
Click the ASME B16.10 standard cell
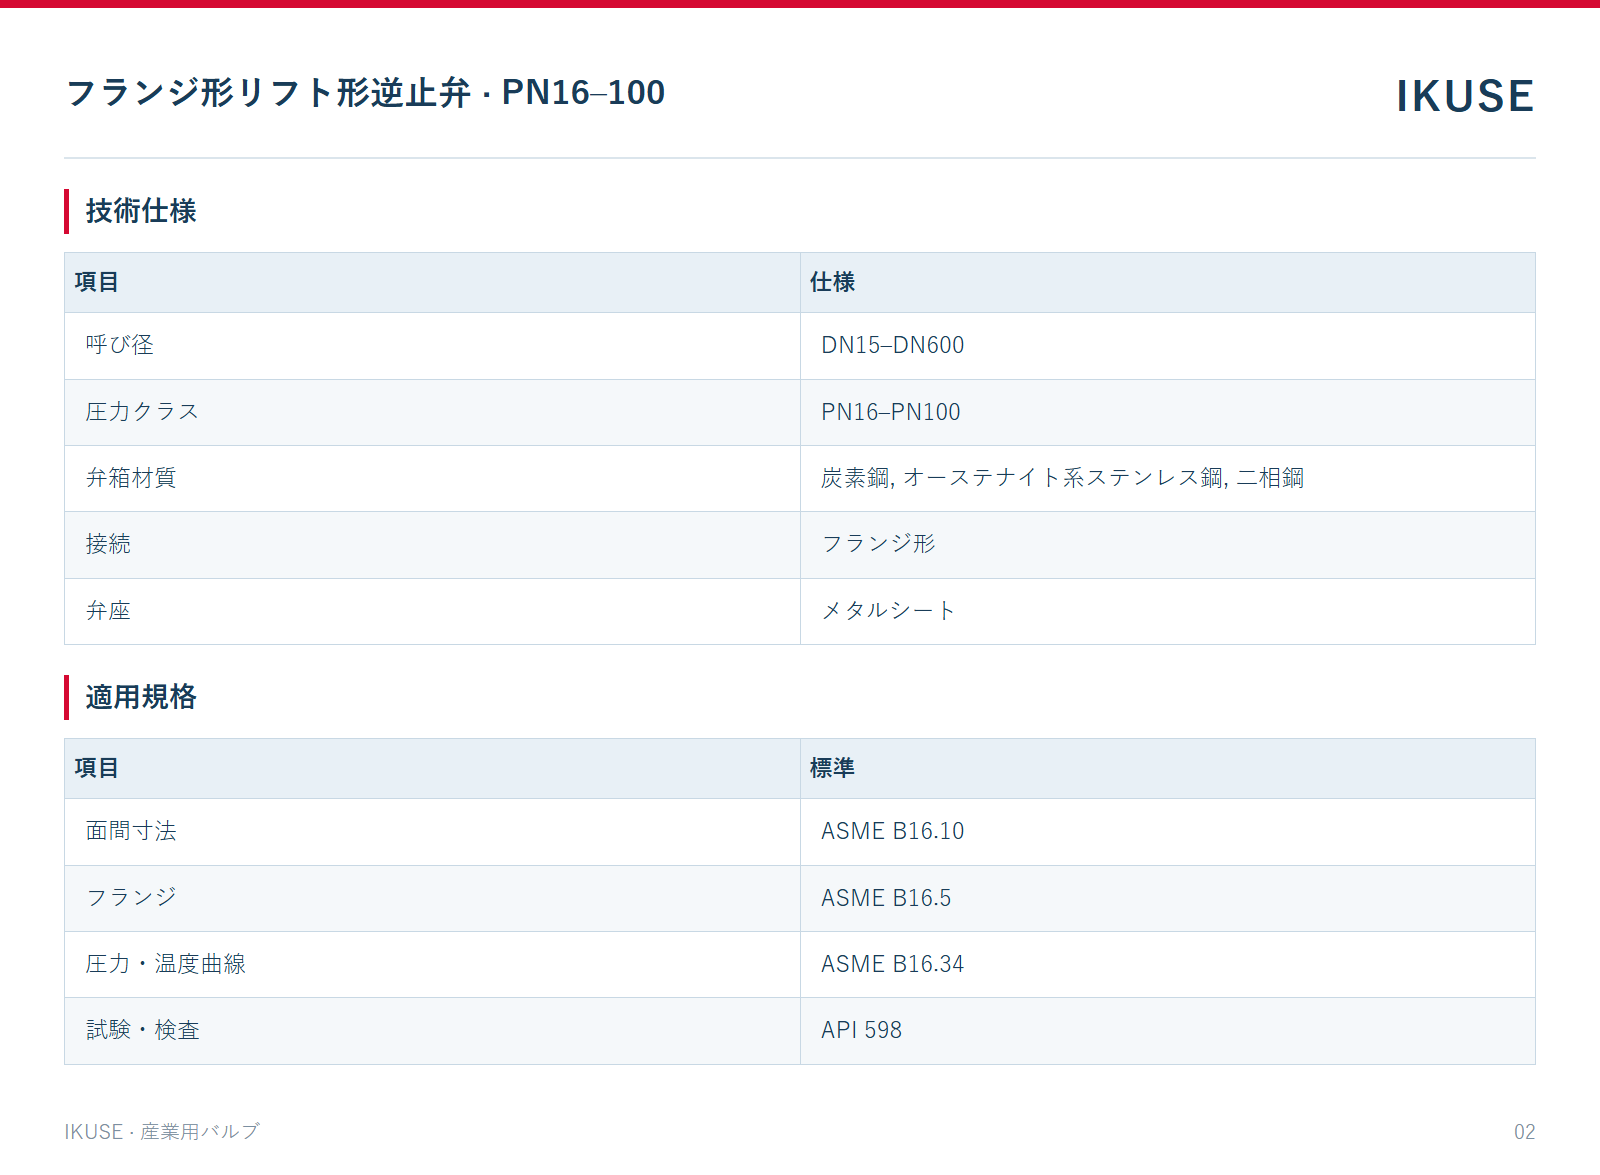[1168, 832]
